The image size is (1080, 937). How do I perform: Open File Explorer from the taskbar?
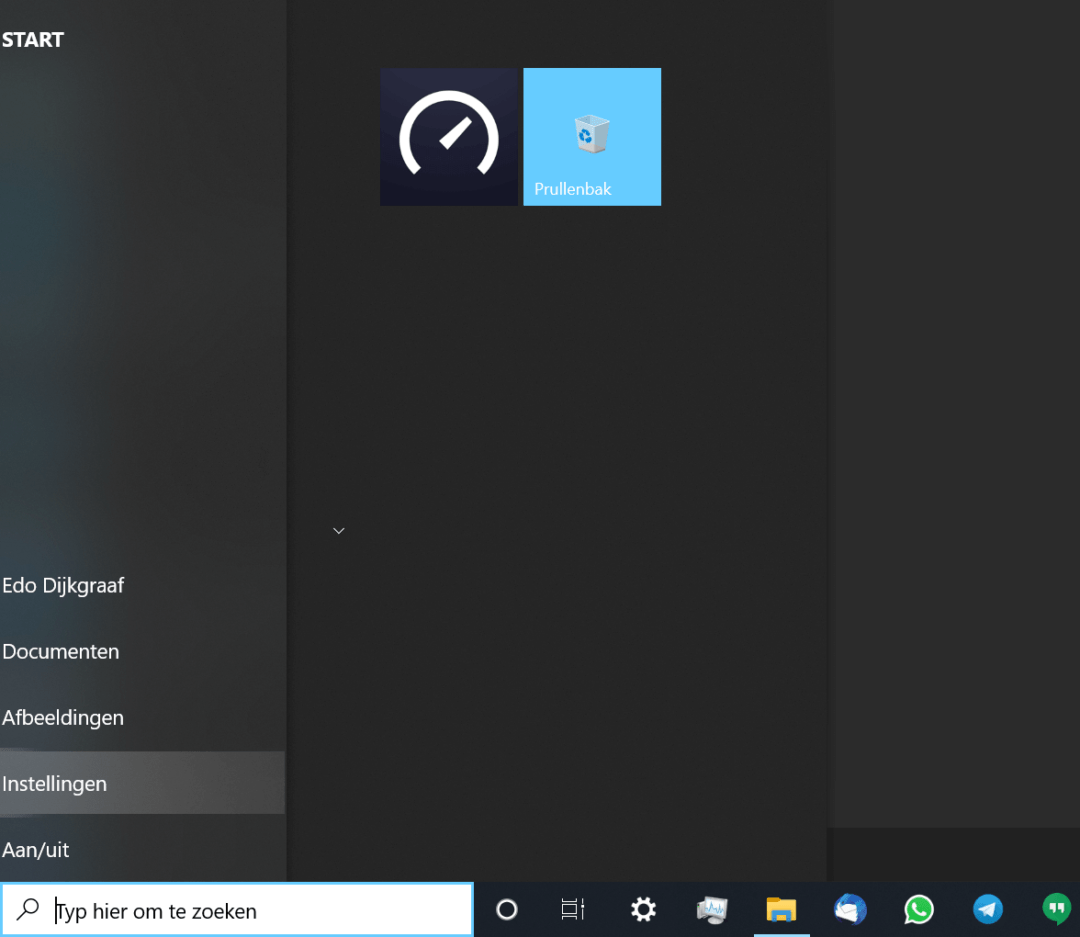click(x=781, y=909)
